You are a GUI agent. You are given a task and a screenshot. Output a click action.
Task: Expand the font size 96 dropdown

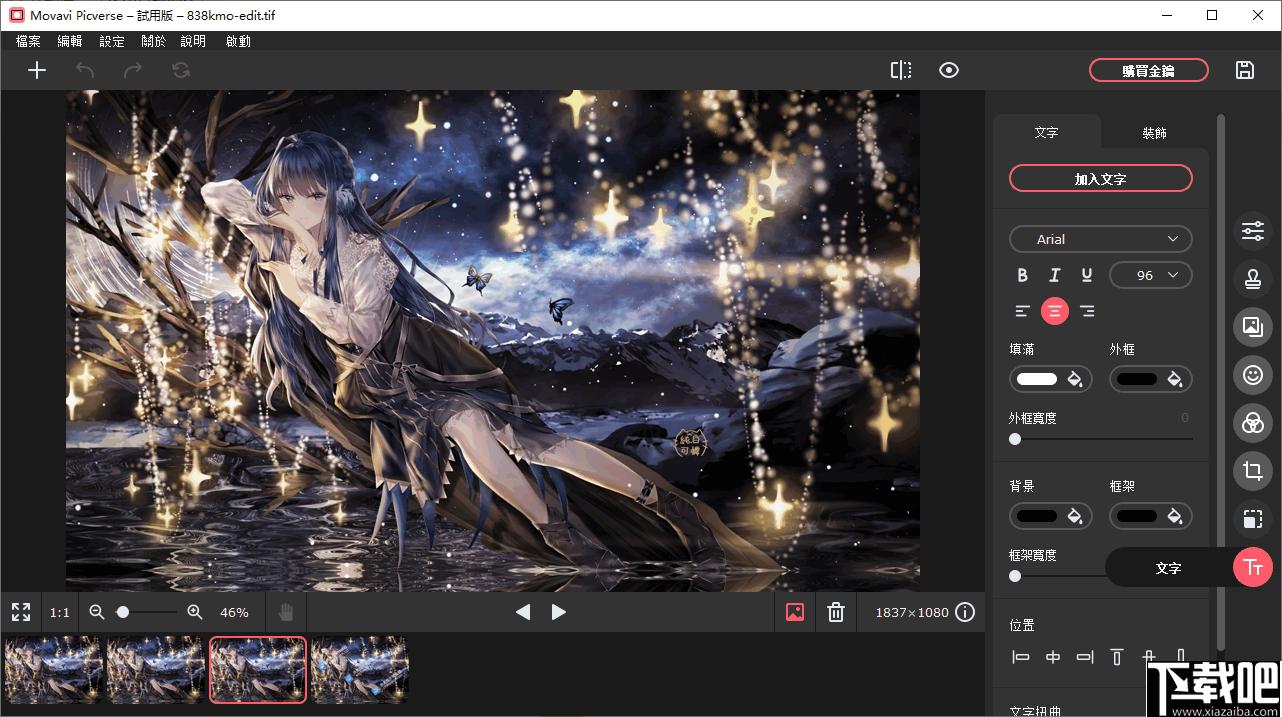[1150, 275]
